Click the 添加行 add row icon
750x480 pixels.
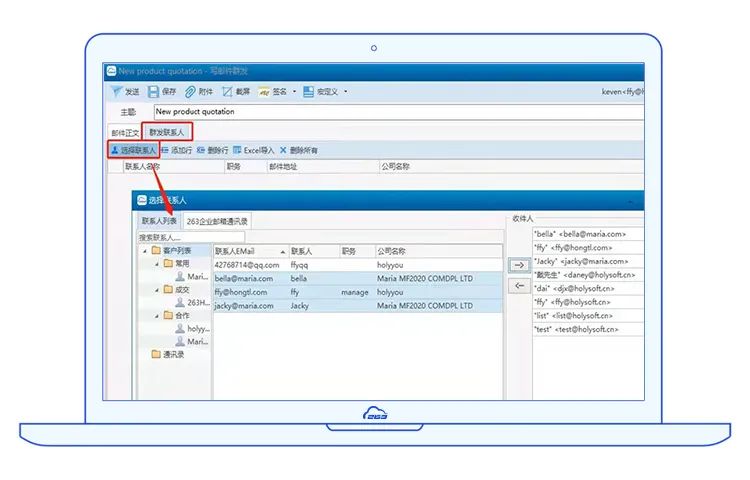coord(165,150)
